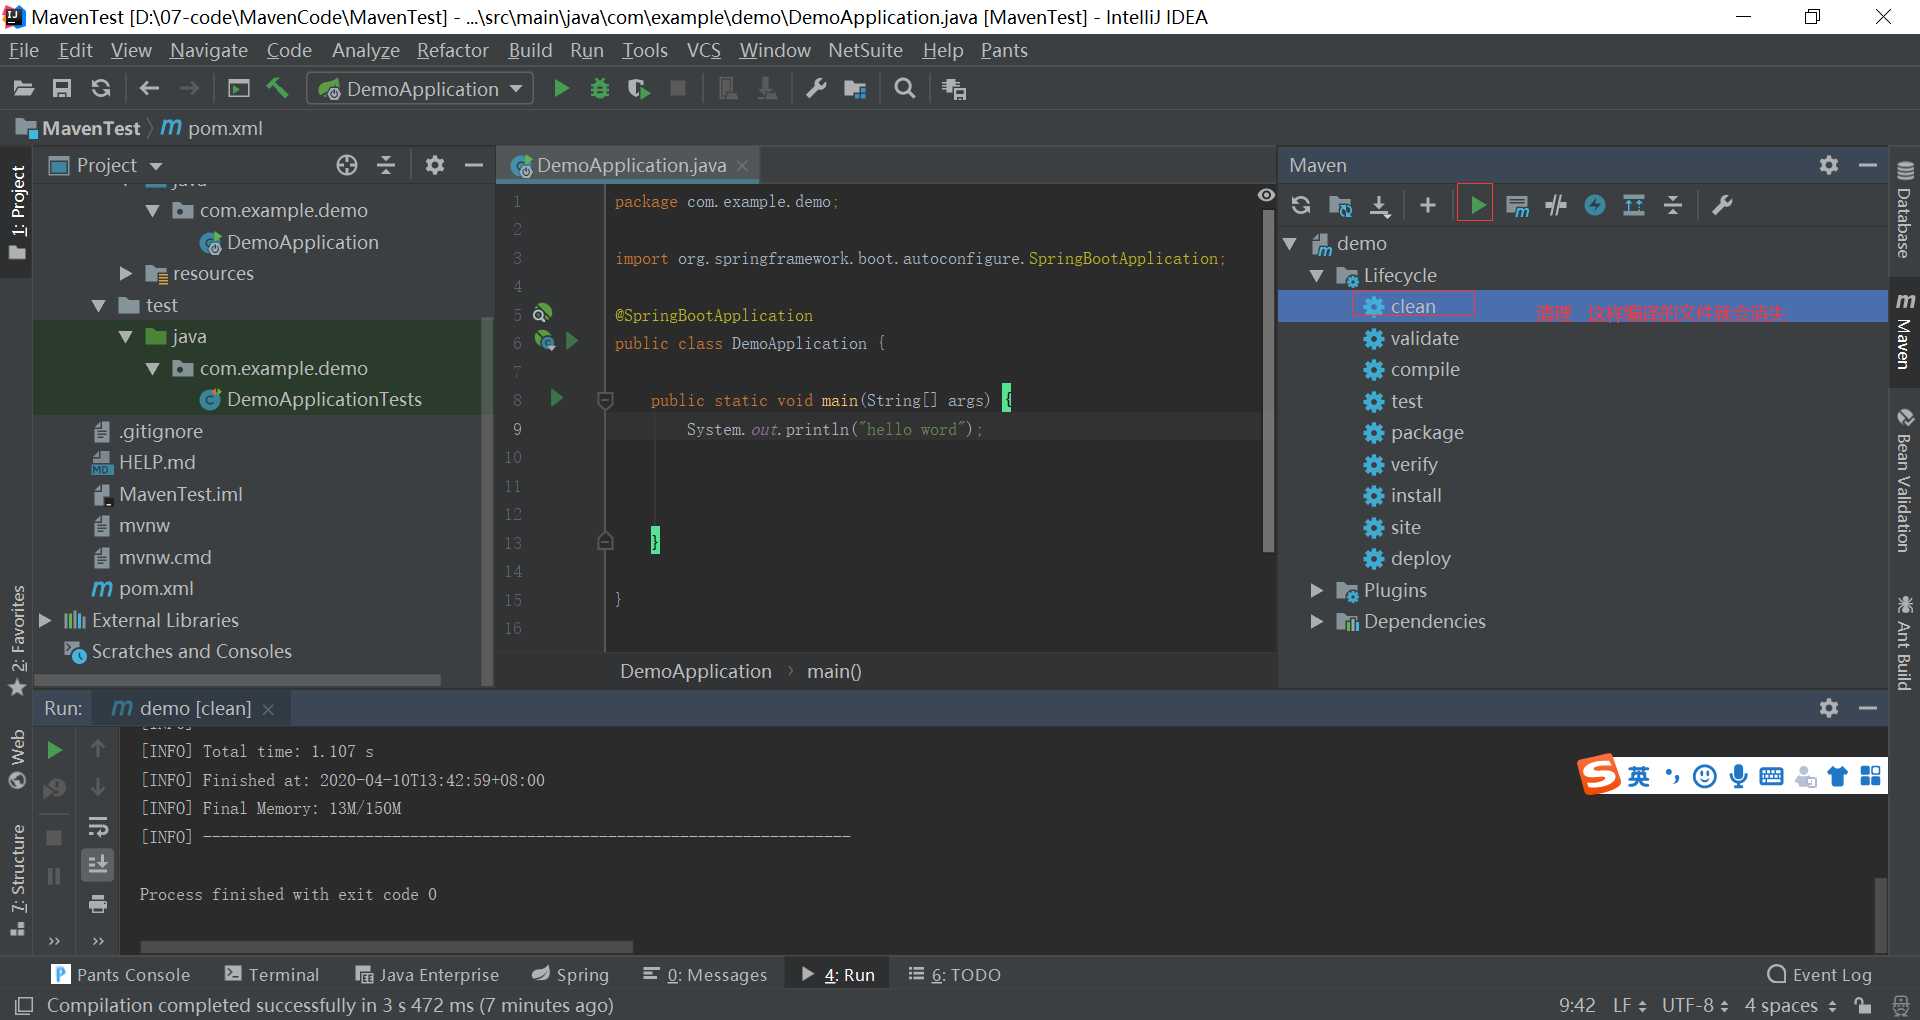Open the Build menu
1920x1020 pixels.
(x=530, y=50)
